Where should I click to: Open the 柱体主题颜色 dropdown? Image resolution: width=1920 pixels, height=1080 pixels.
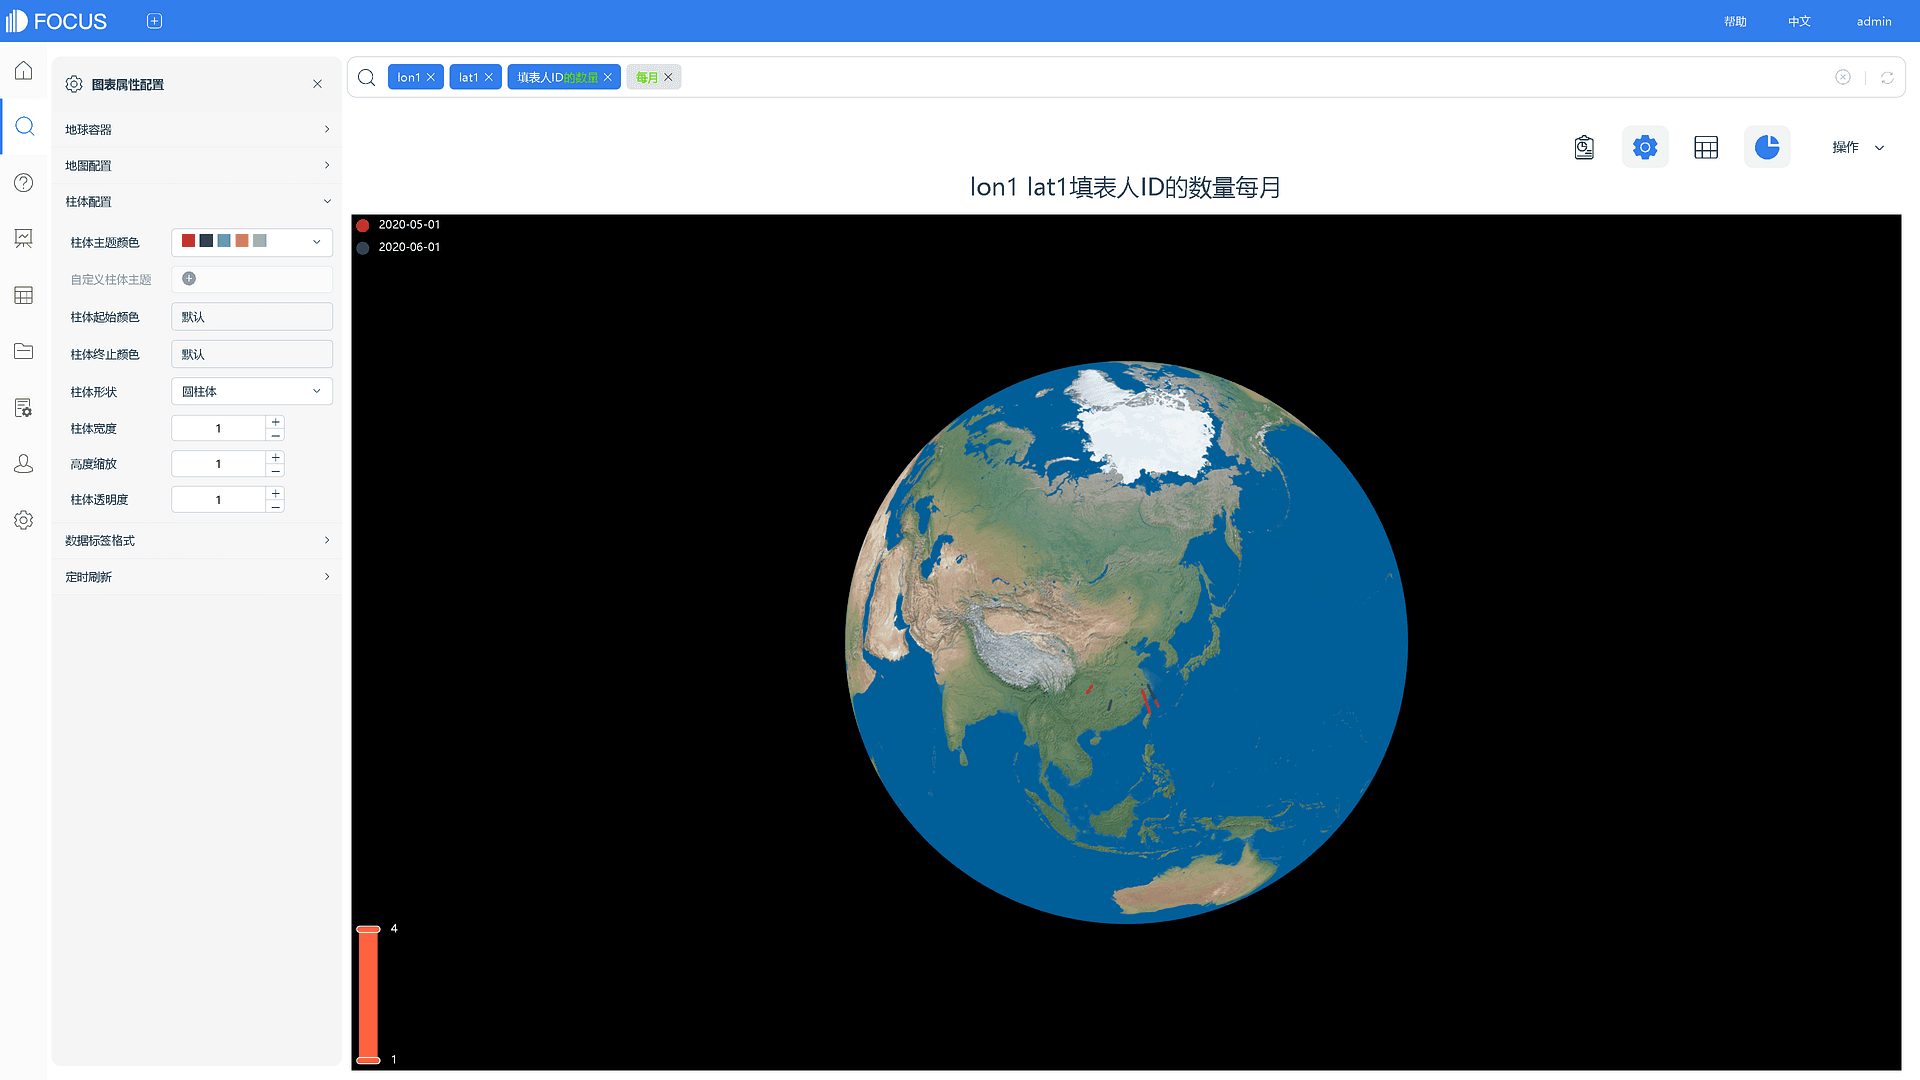click(252, 242)
